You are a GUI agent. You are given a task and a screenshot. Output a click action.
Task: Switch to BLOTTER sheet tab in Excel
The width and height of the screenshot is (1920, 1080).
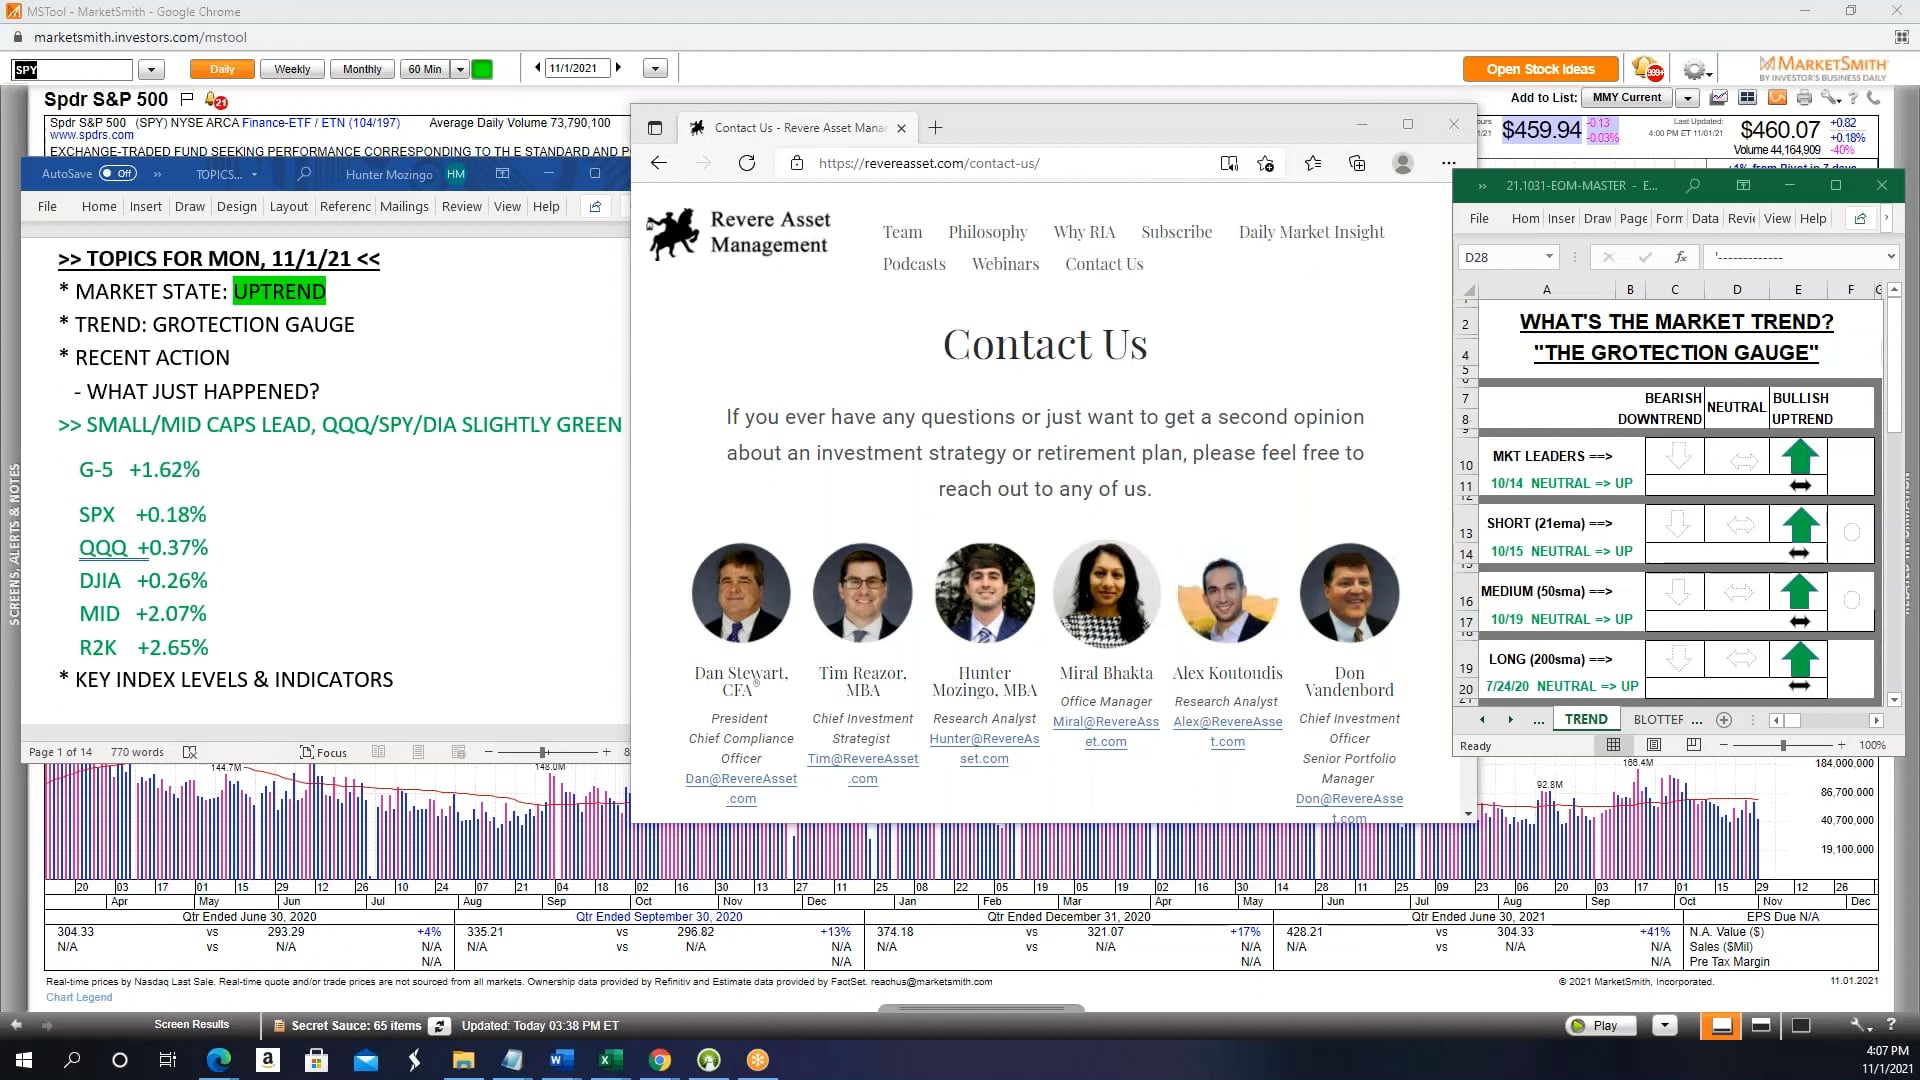click(1658, 719)
